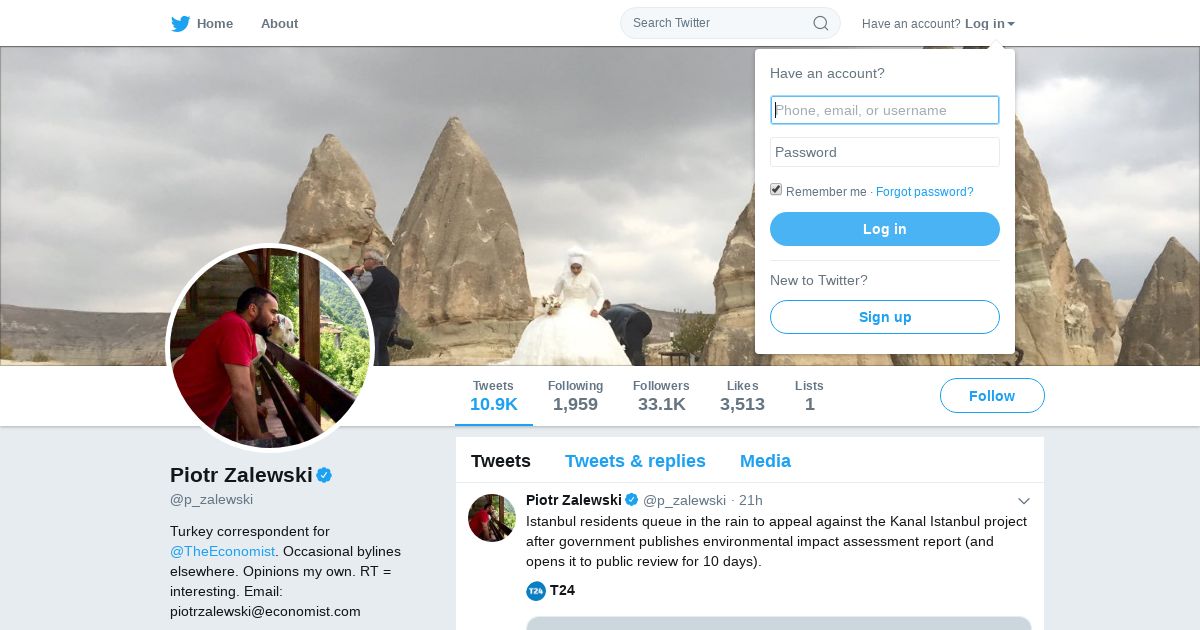Click the verified badge in the tweet header
The width and height of the screenshot is (1200, 630).
[x=632, y=500]
